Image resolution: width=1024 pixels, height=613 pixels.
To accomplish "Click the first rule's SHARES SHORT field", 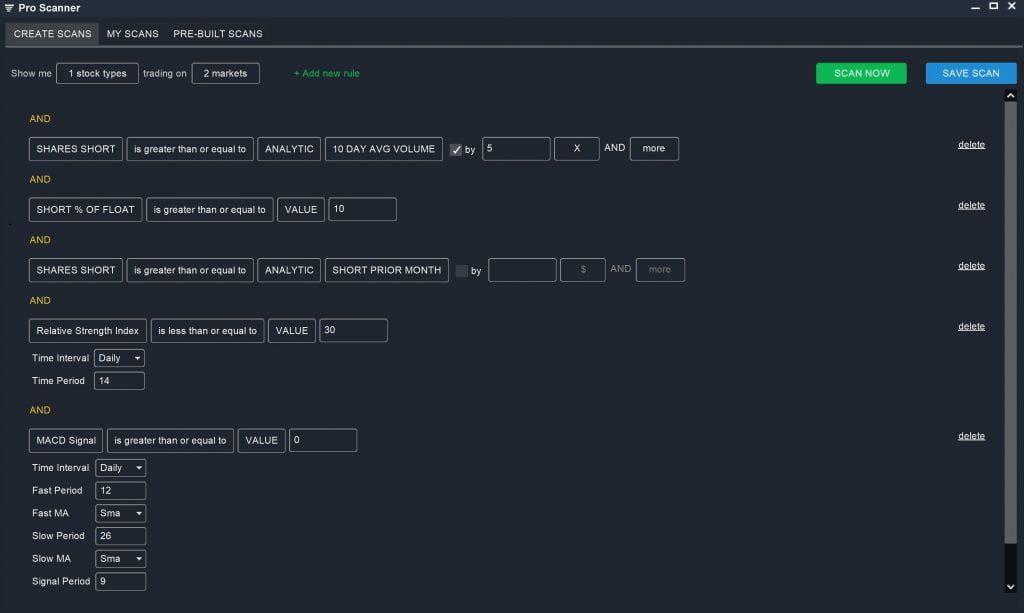I will [76, 149].
